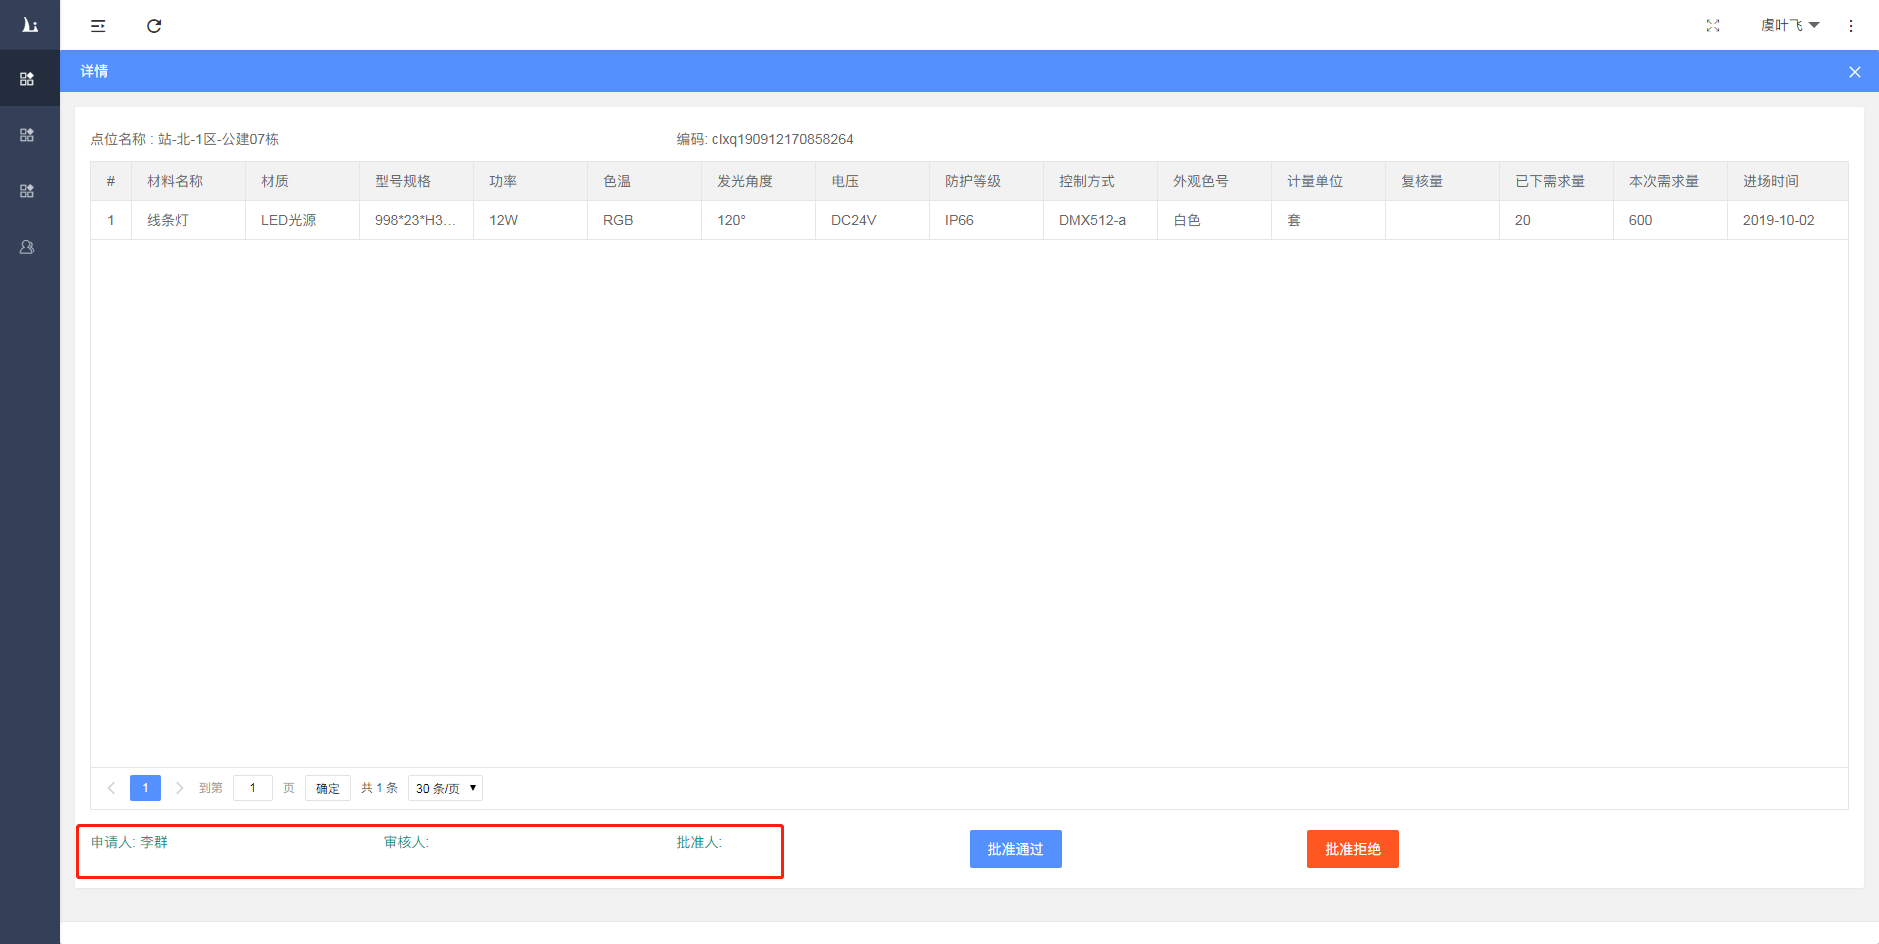The width and height of the screenshot is (1879, 944).
Task: Select the 120° cell
Action: click(758, 220)
